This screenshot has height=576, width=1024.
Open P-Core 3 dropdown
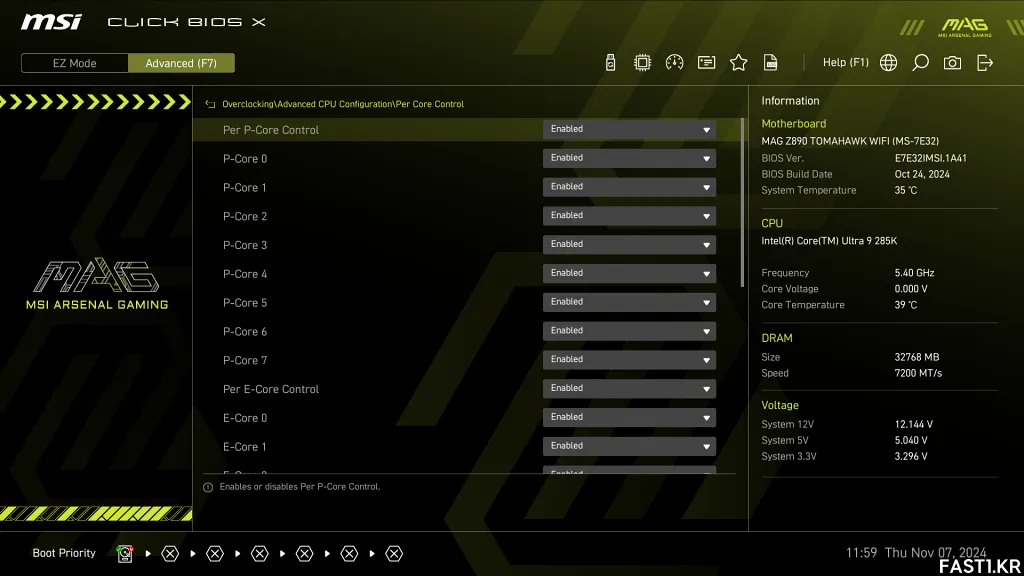click(629, 244)
